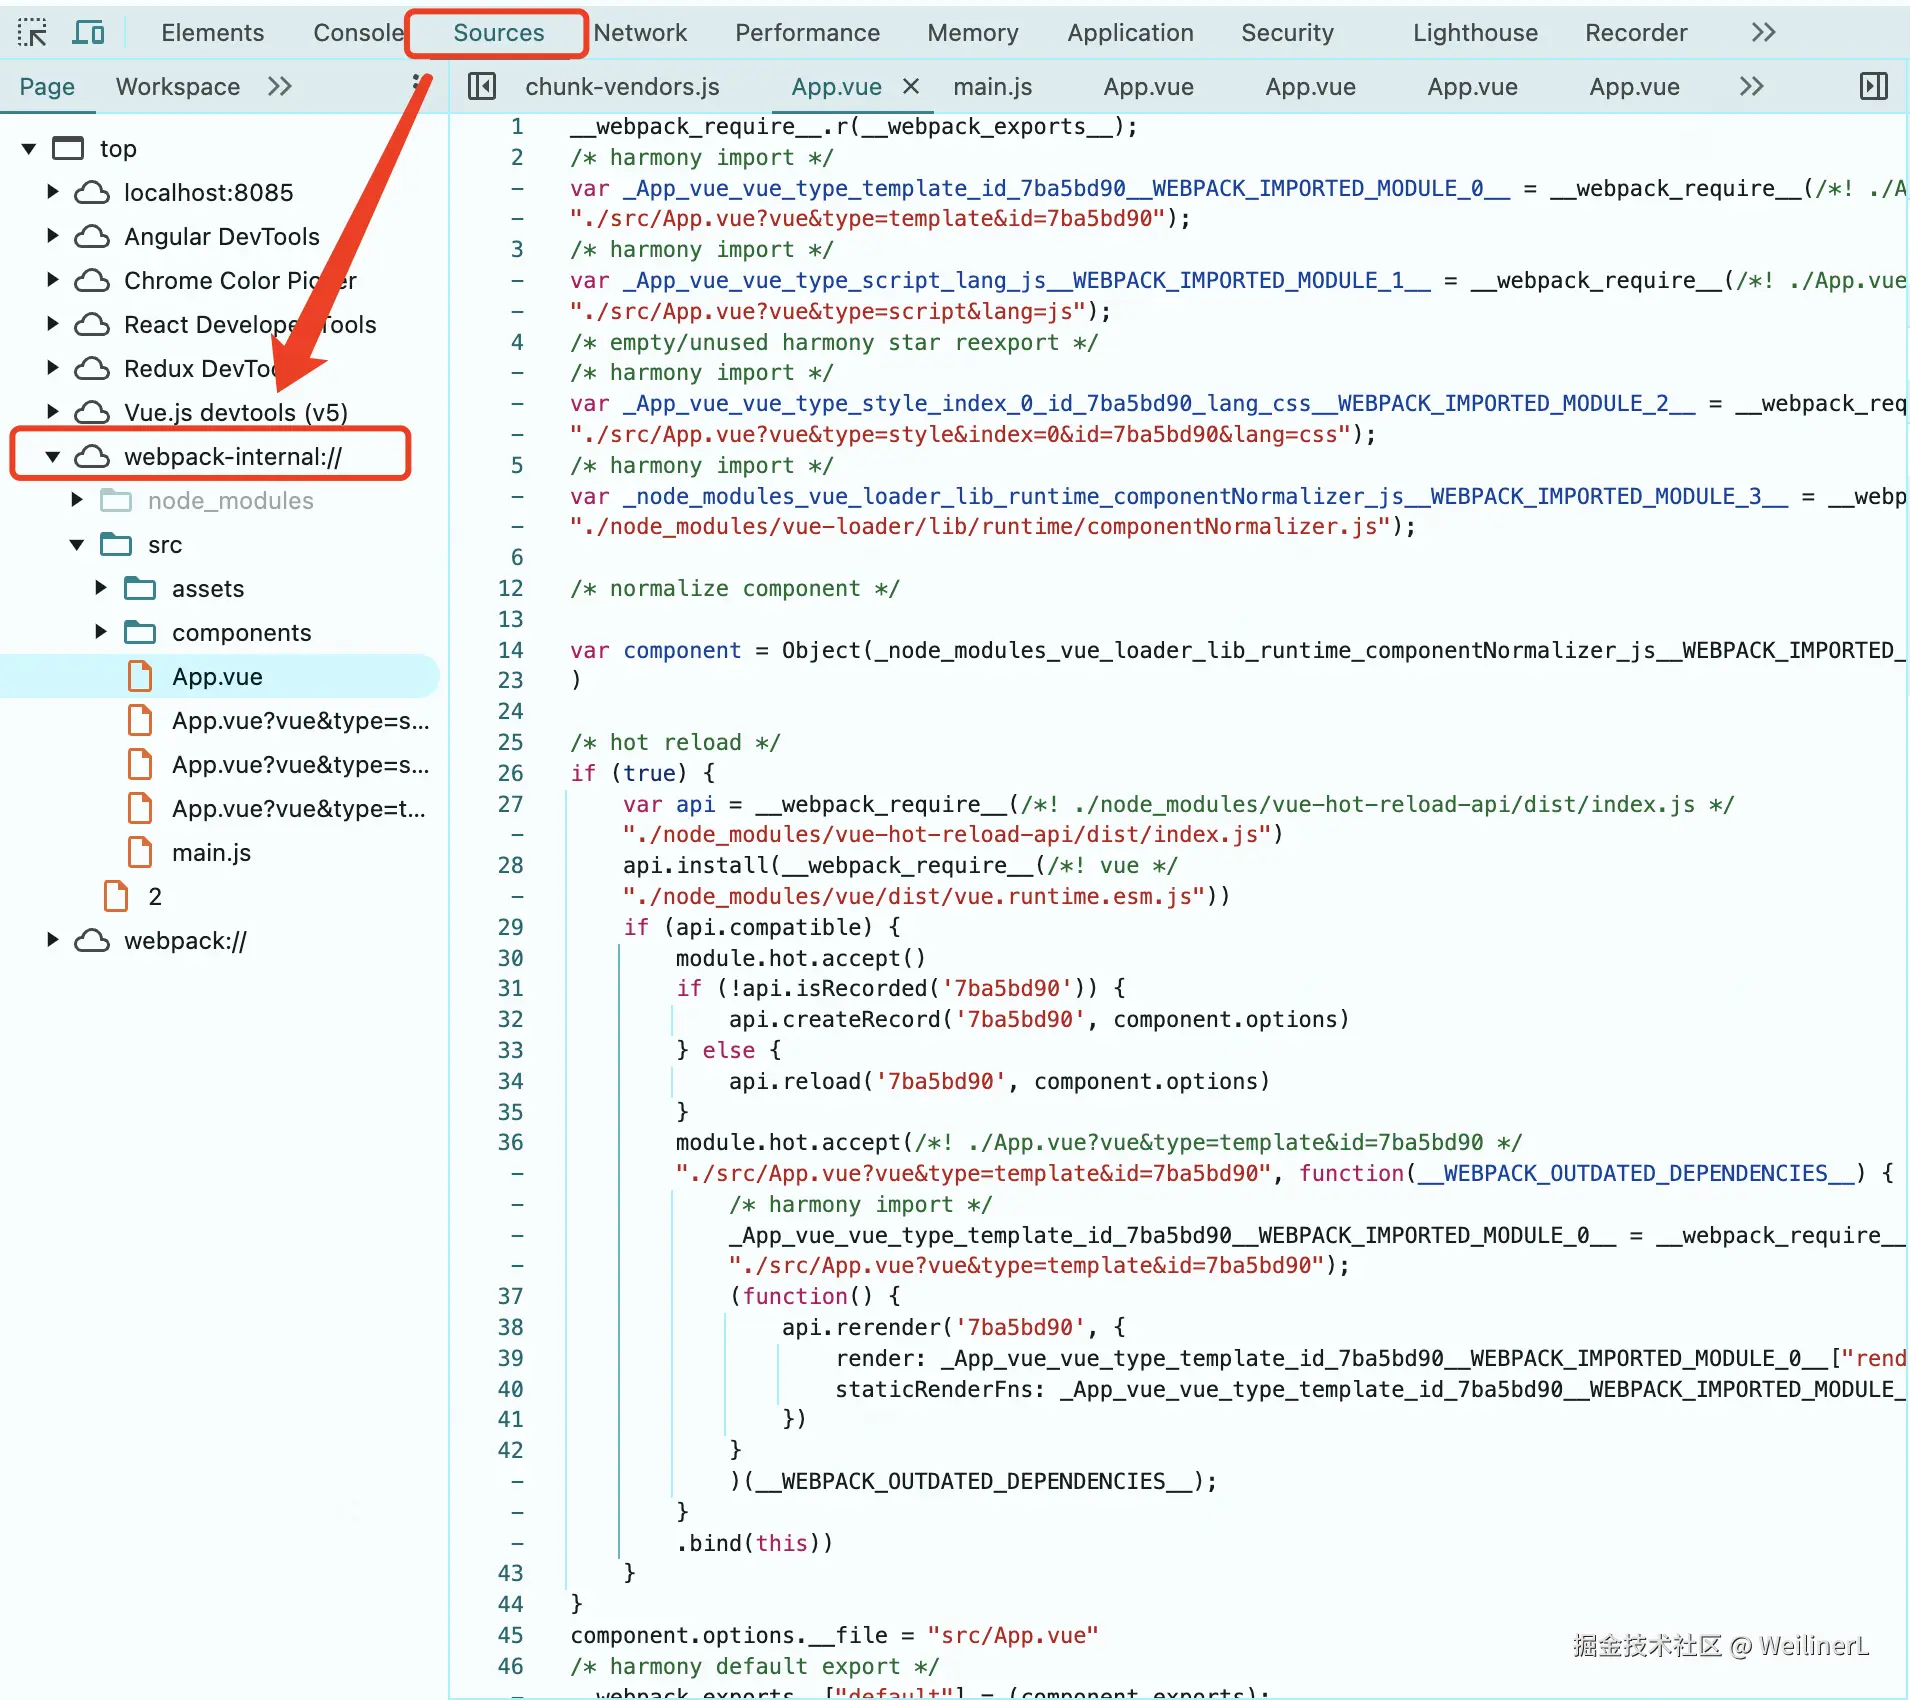Activate the inspect element picker icon

(x=32, y=33)
